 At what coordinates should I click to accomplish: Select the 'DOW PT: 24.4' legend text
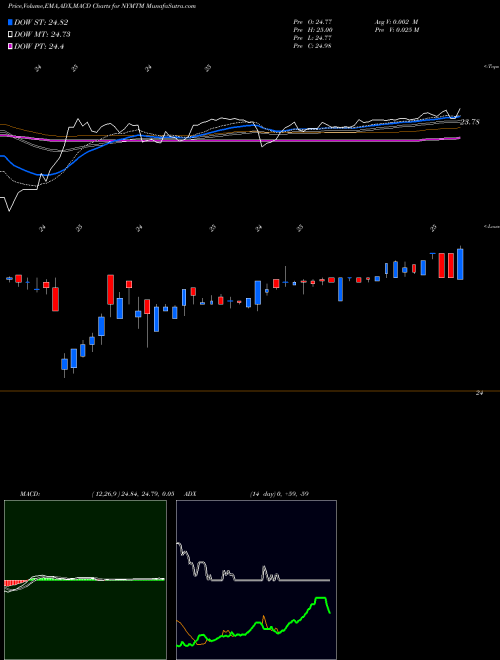(x=39, y=46)
